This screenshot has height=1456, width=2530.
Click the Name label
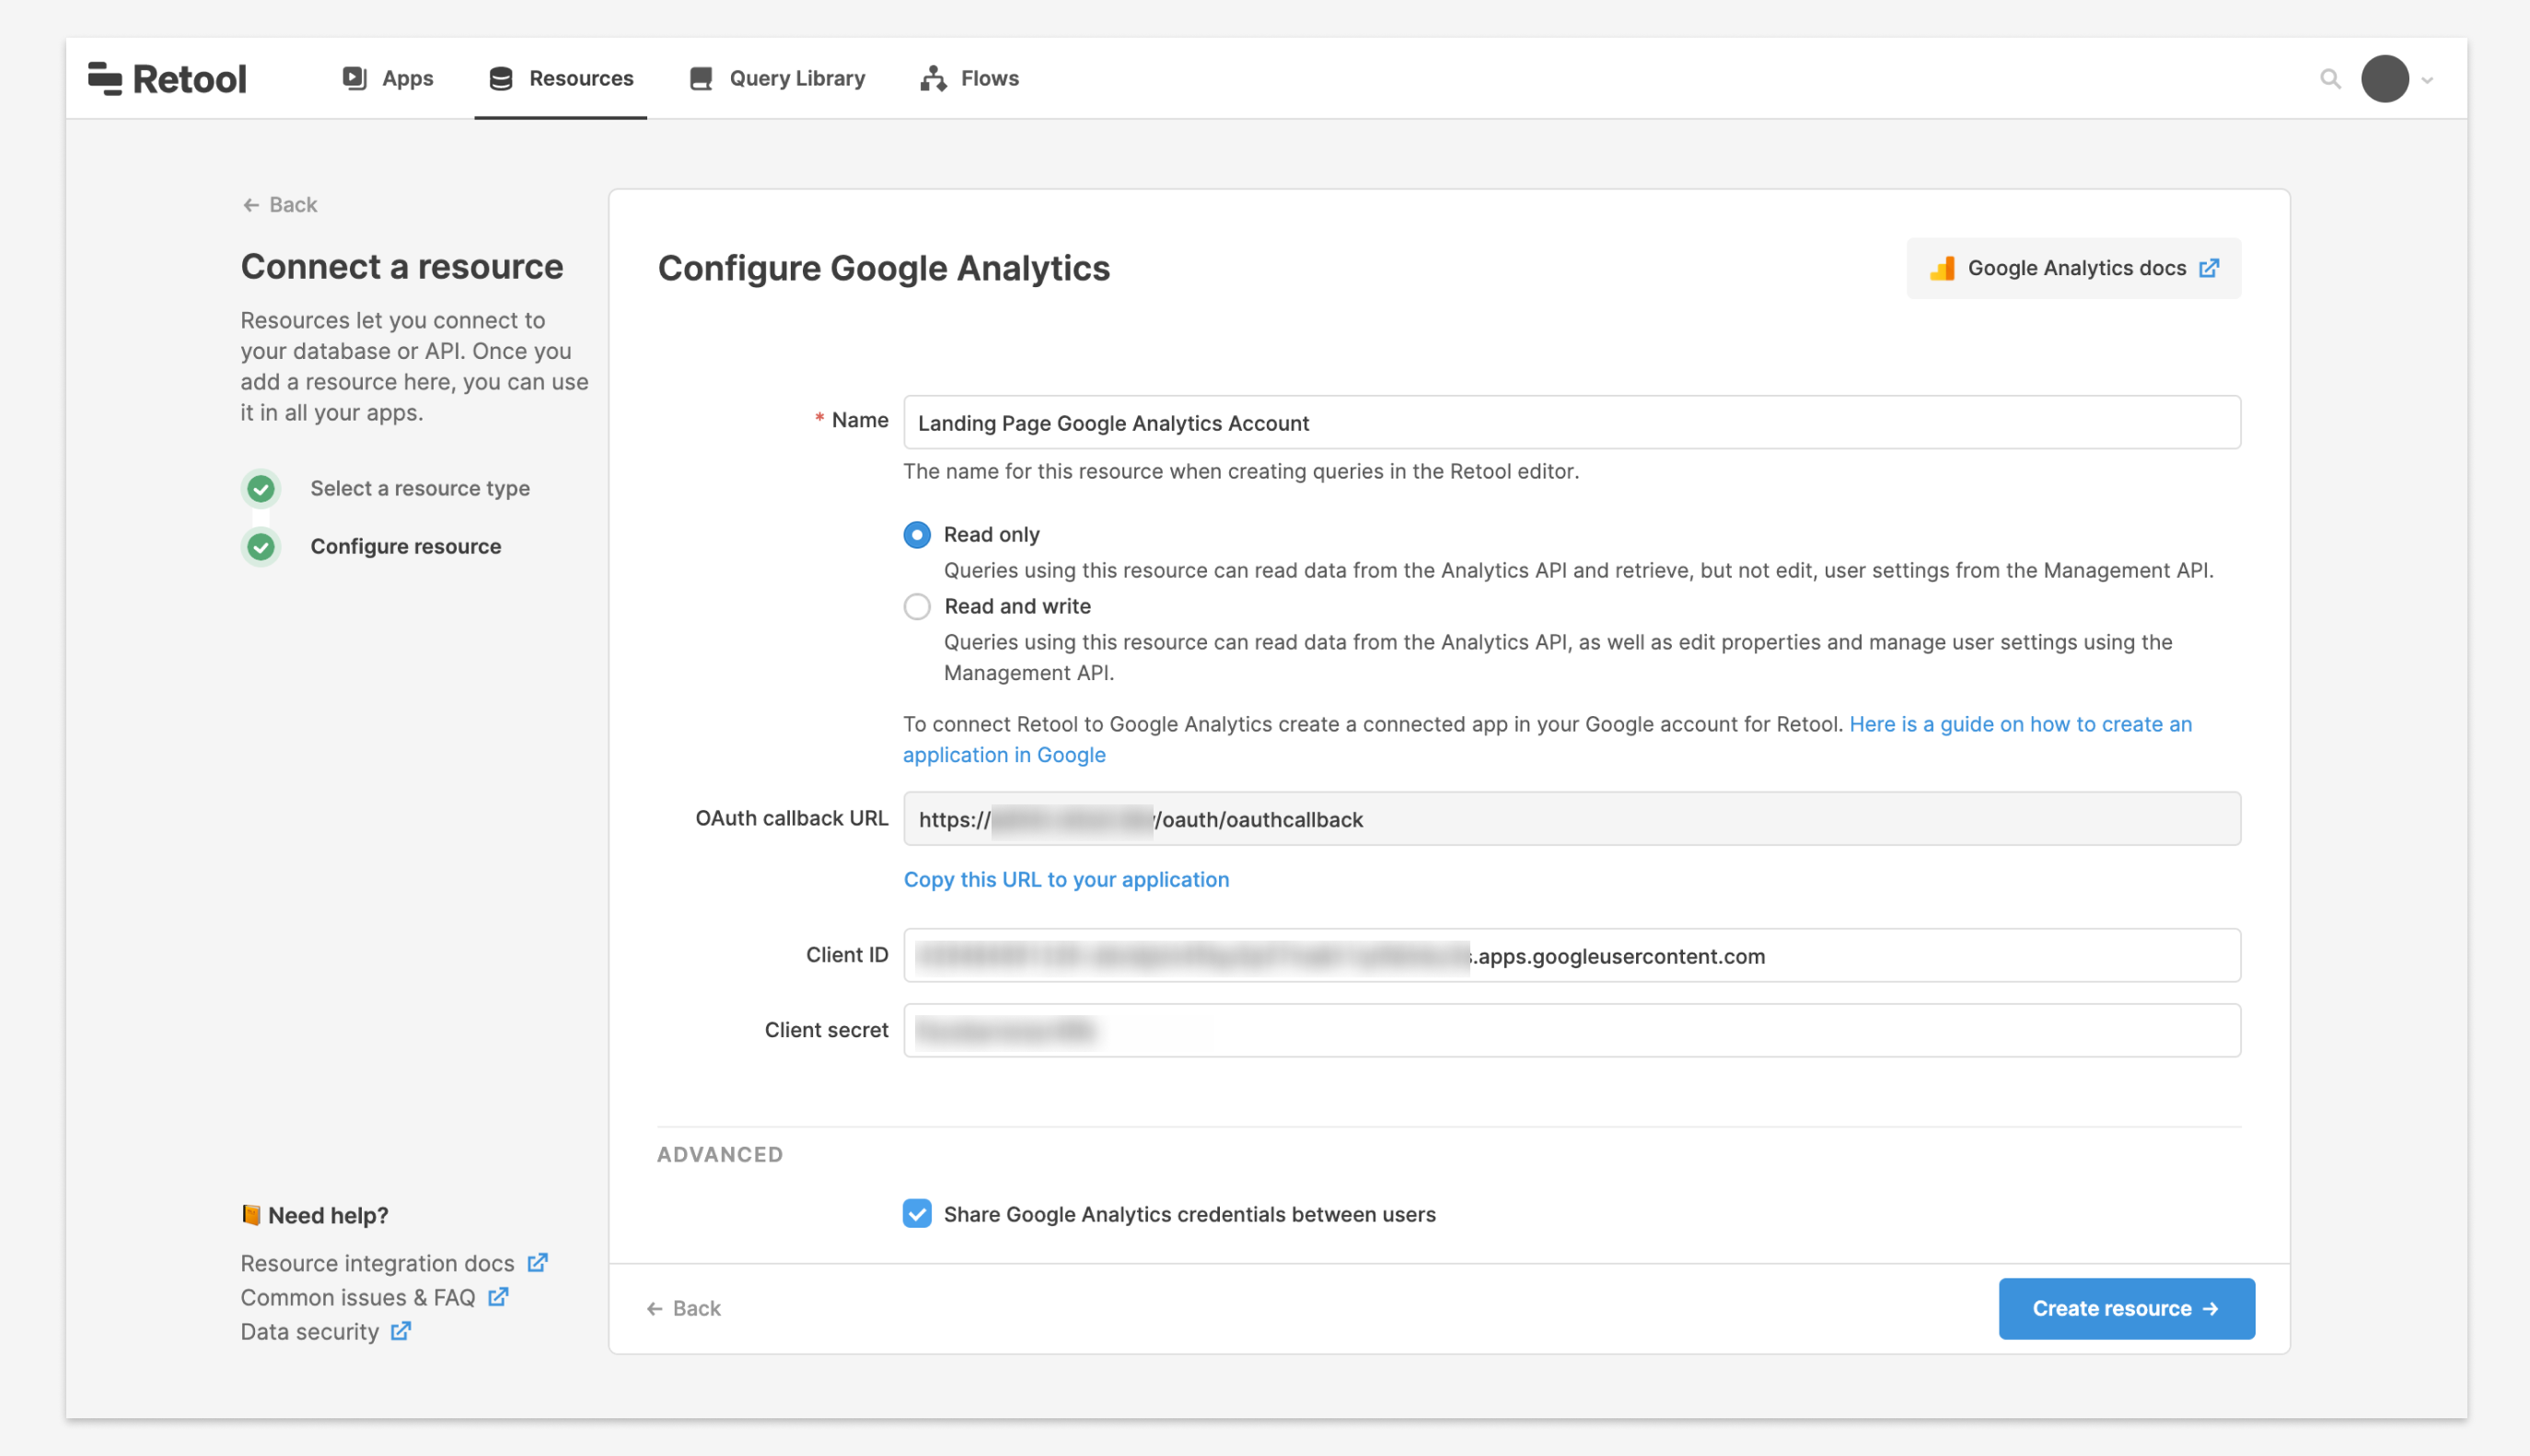point(859,421)
